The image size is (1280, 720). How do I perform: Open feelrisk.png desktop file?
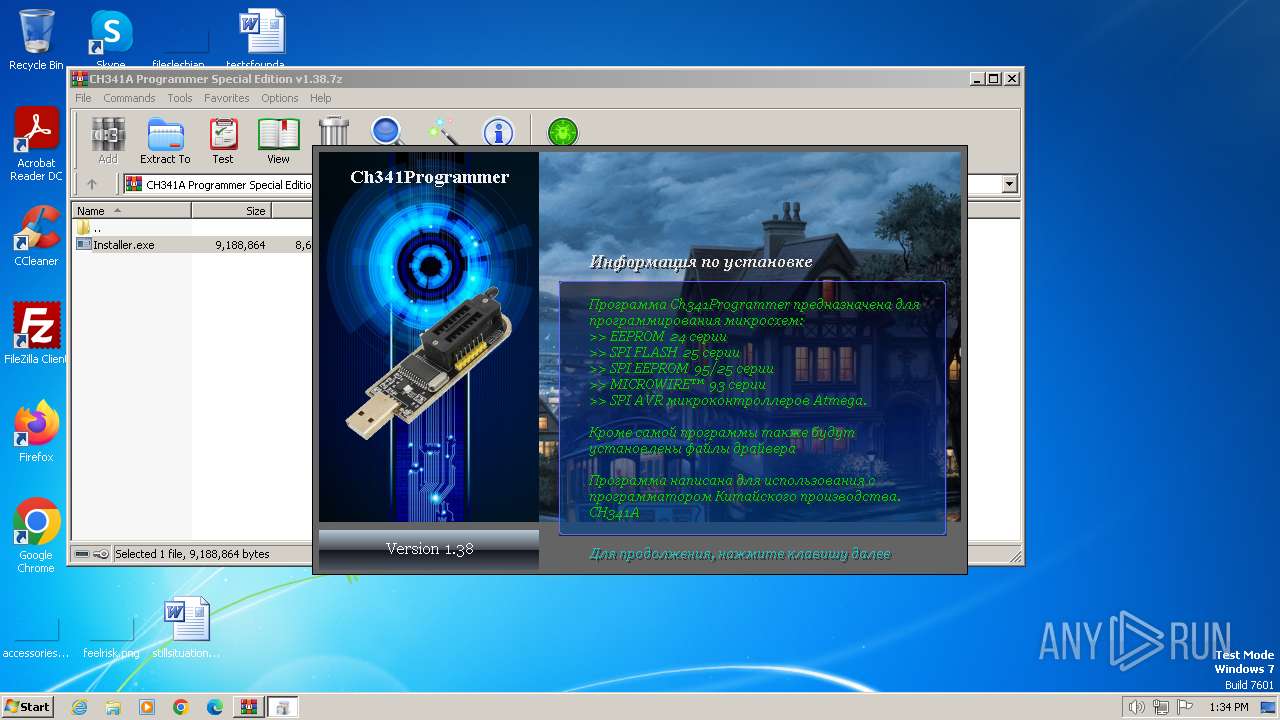[x=111, y=637]
